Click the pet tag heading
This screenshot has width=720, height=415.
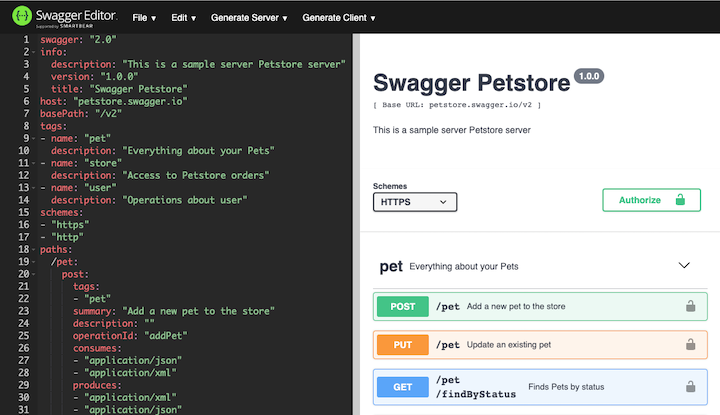click(391, 267)
